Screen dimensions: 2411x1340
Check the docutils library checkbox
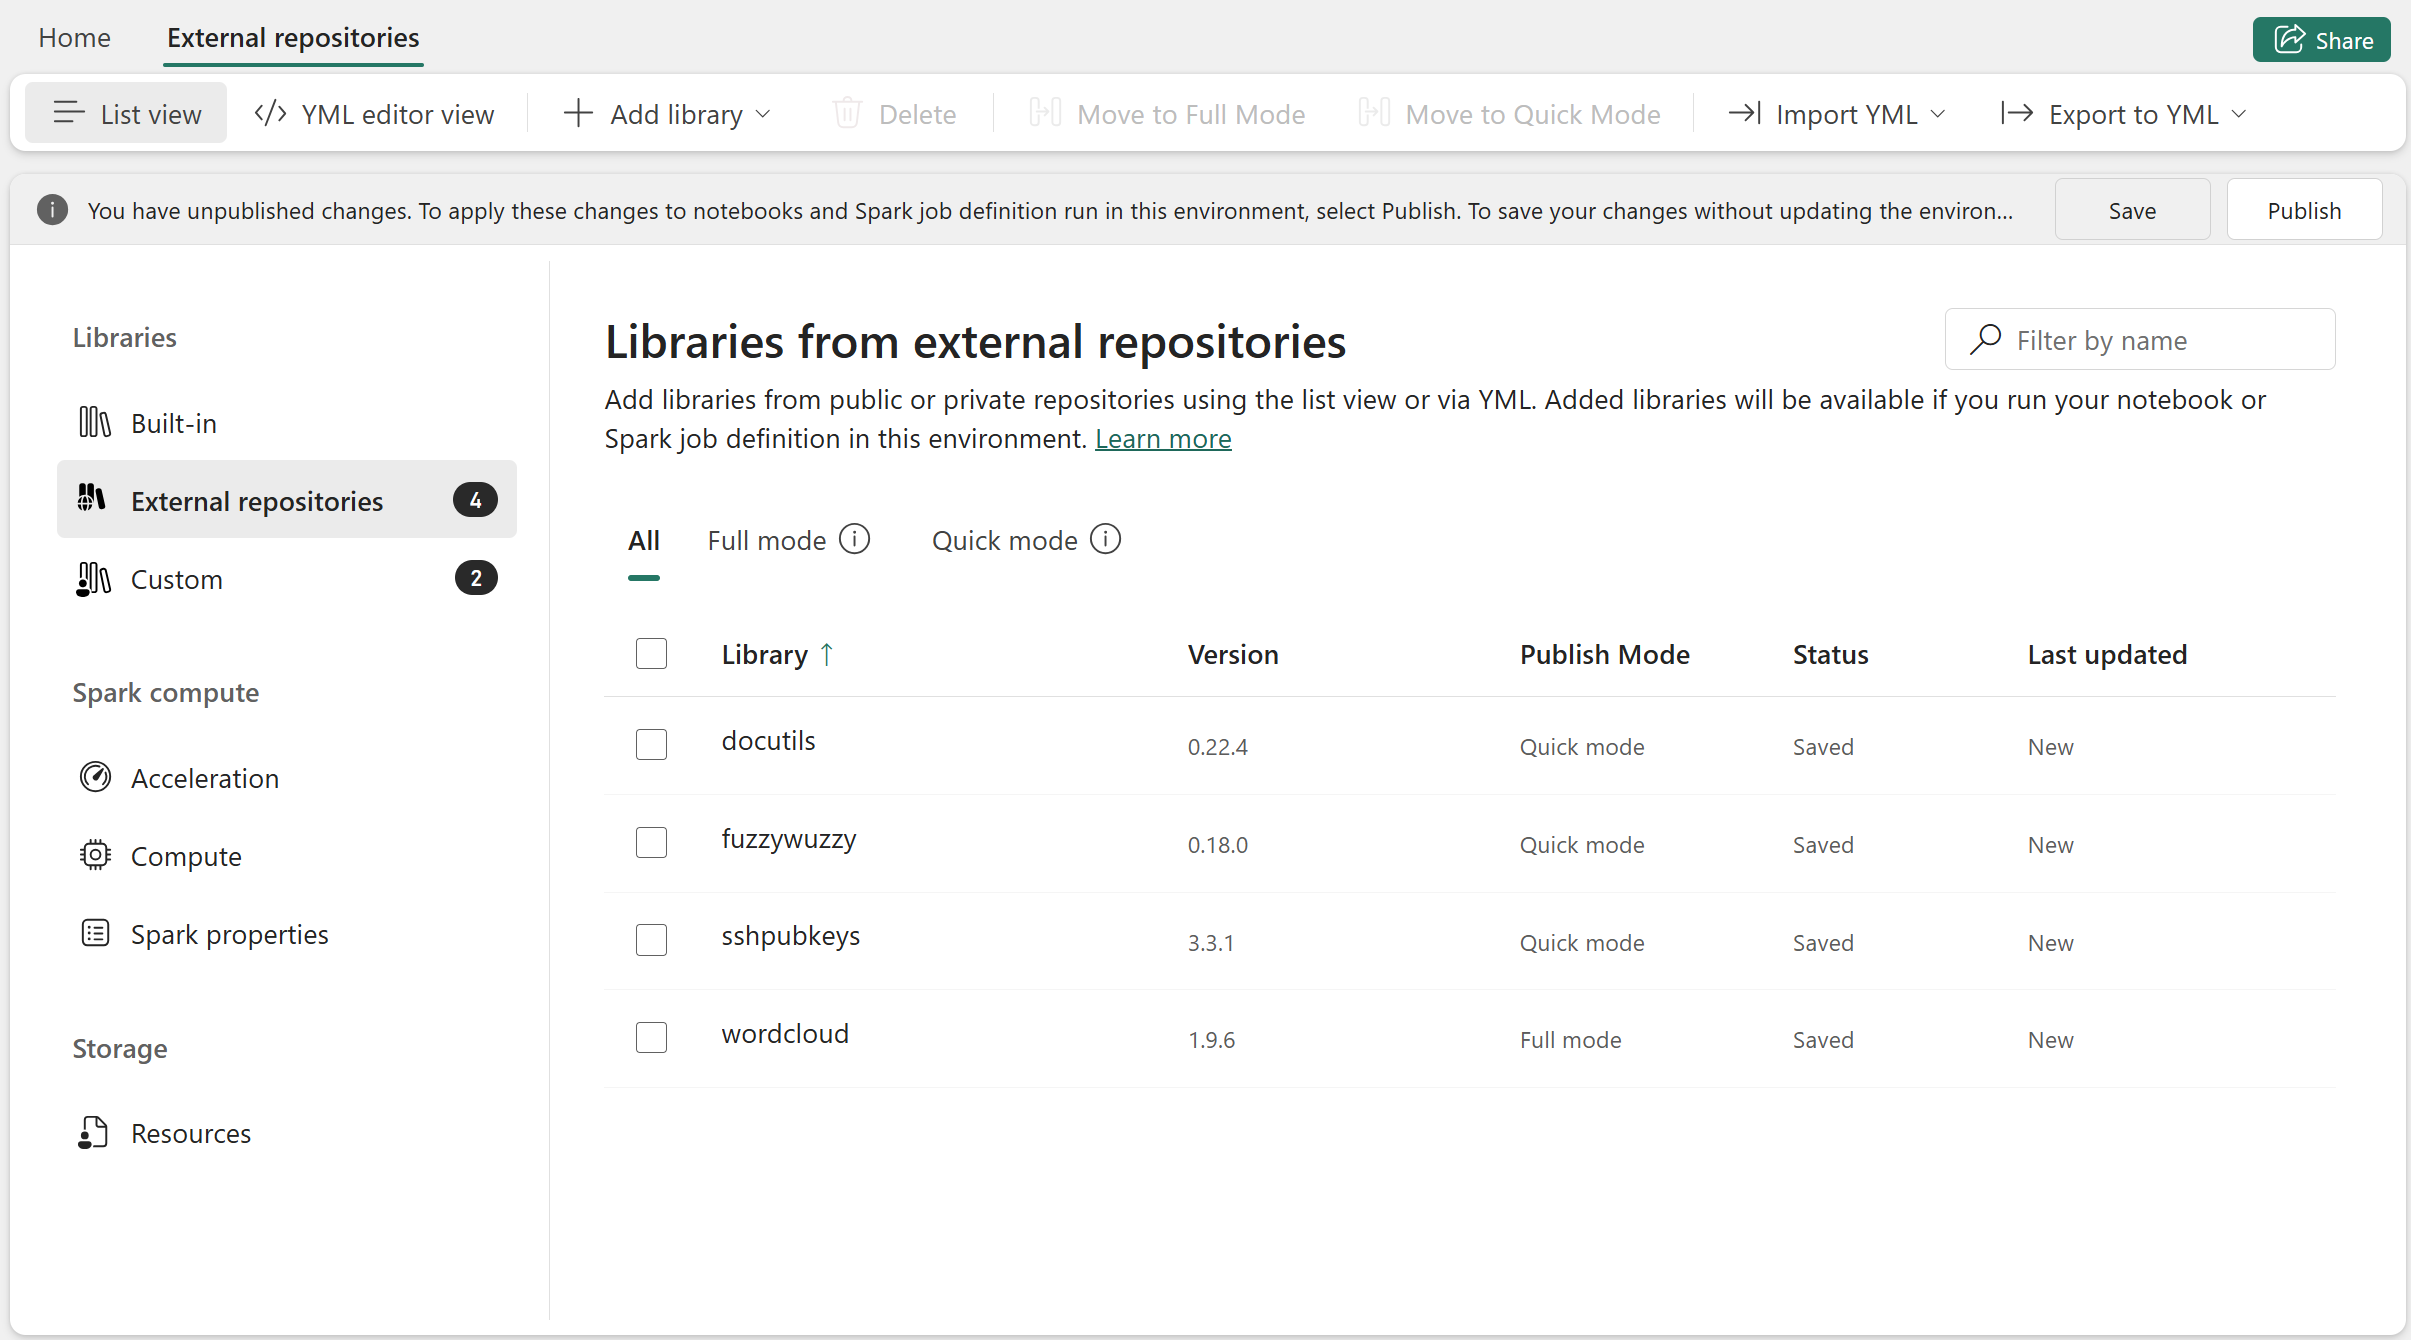pos(650,744)
